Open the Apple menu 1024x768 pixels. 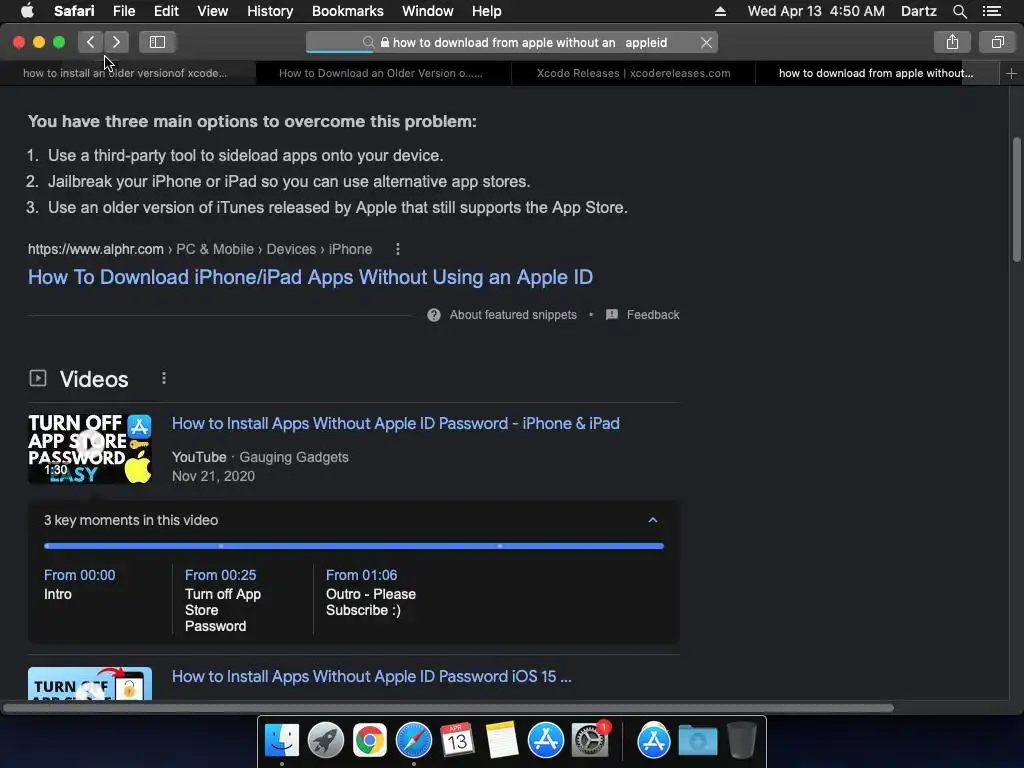coord(27,11)
